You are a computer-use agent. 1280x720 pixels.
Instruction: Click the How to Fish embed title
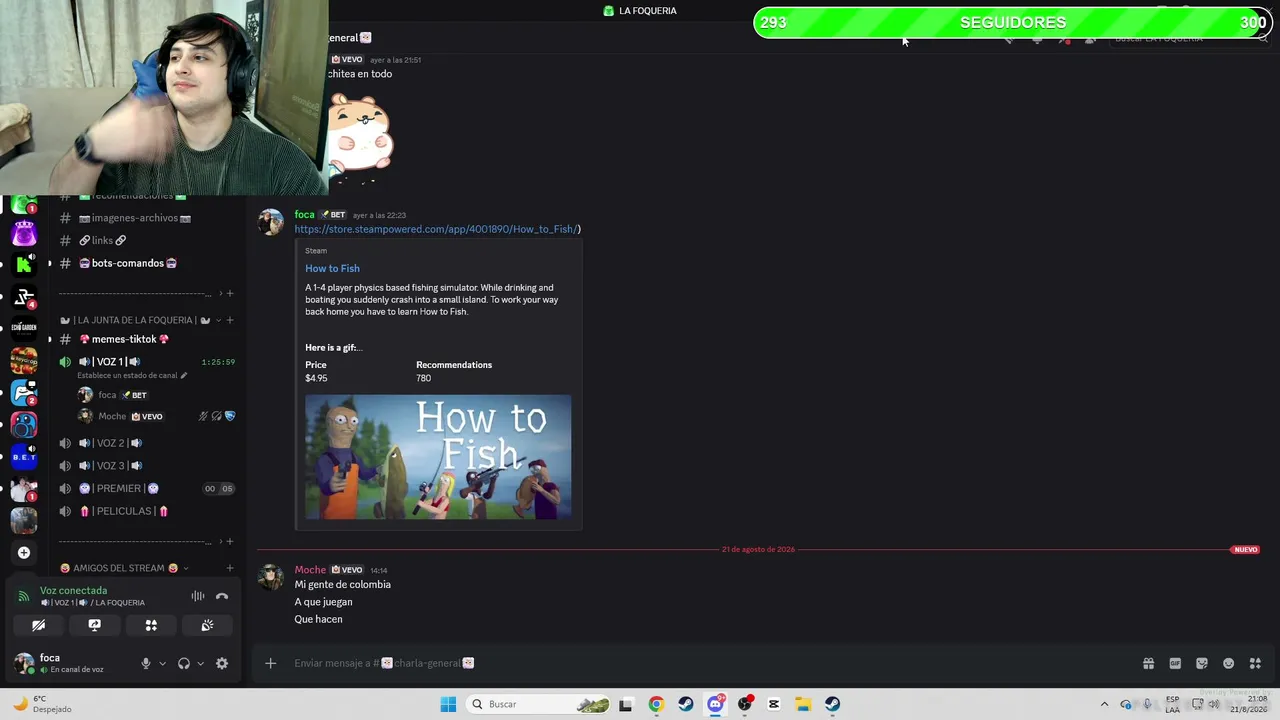(x=332, y=268)
